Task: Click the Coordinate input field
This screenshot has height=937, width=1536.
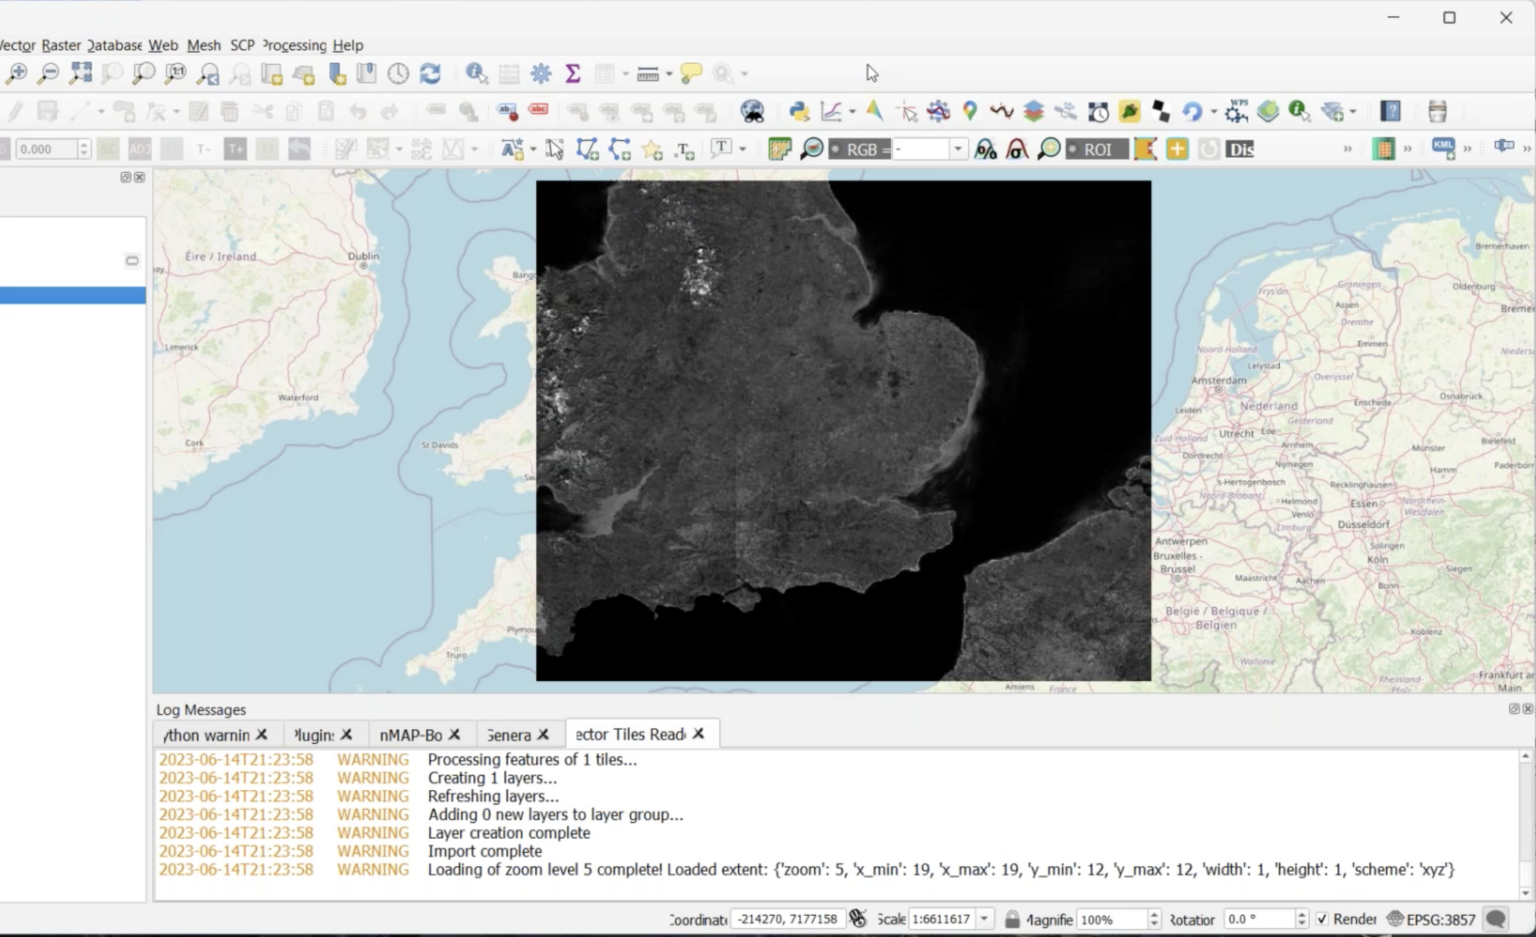Action: coord(788,918)
